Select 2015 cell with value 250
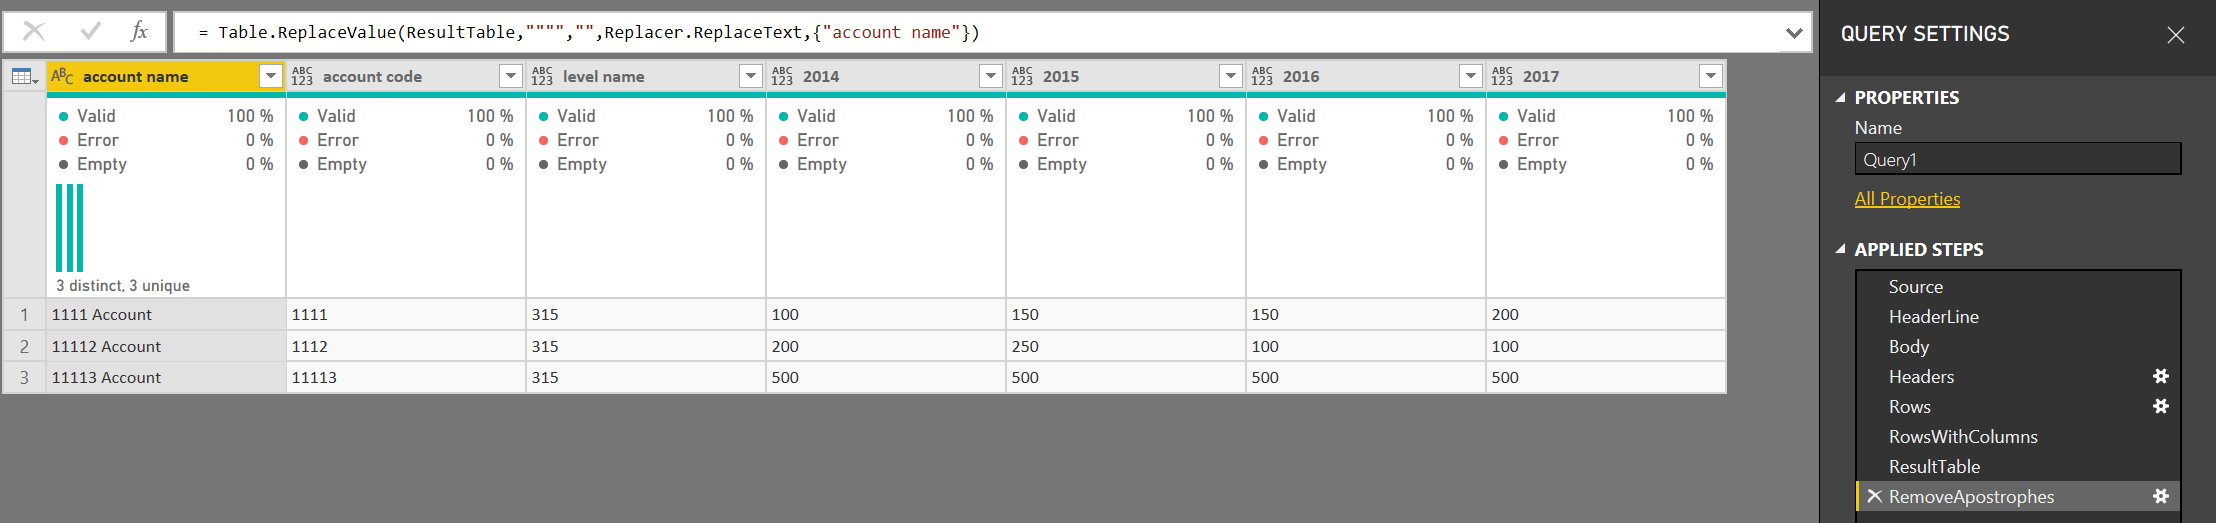Image resolution: width=2216 pixels, height=523 pixels. [1126, 346]
